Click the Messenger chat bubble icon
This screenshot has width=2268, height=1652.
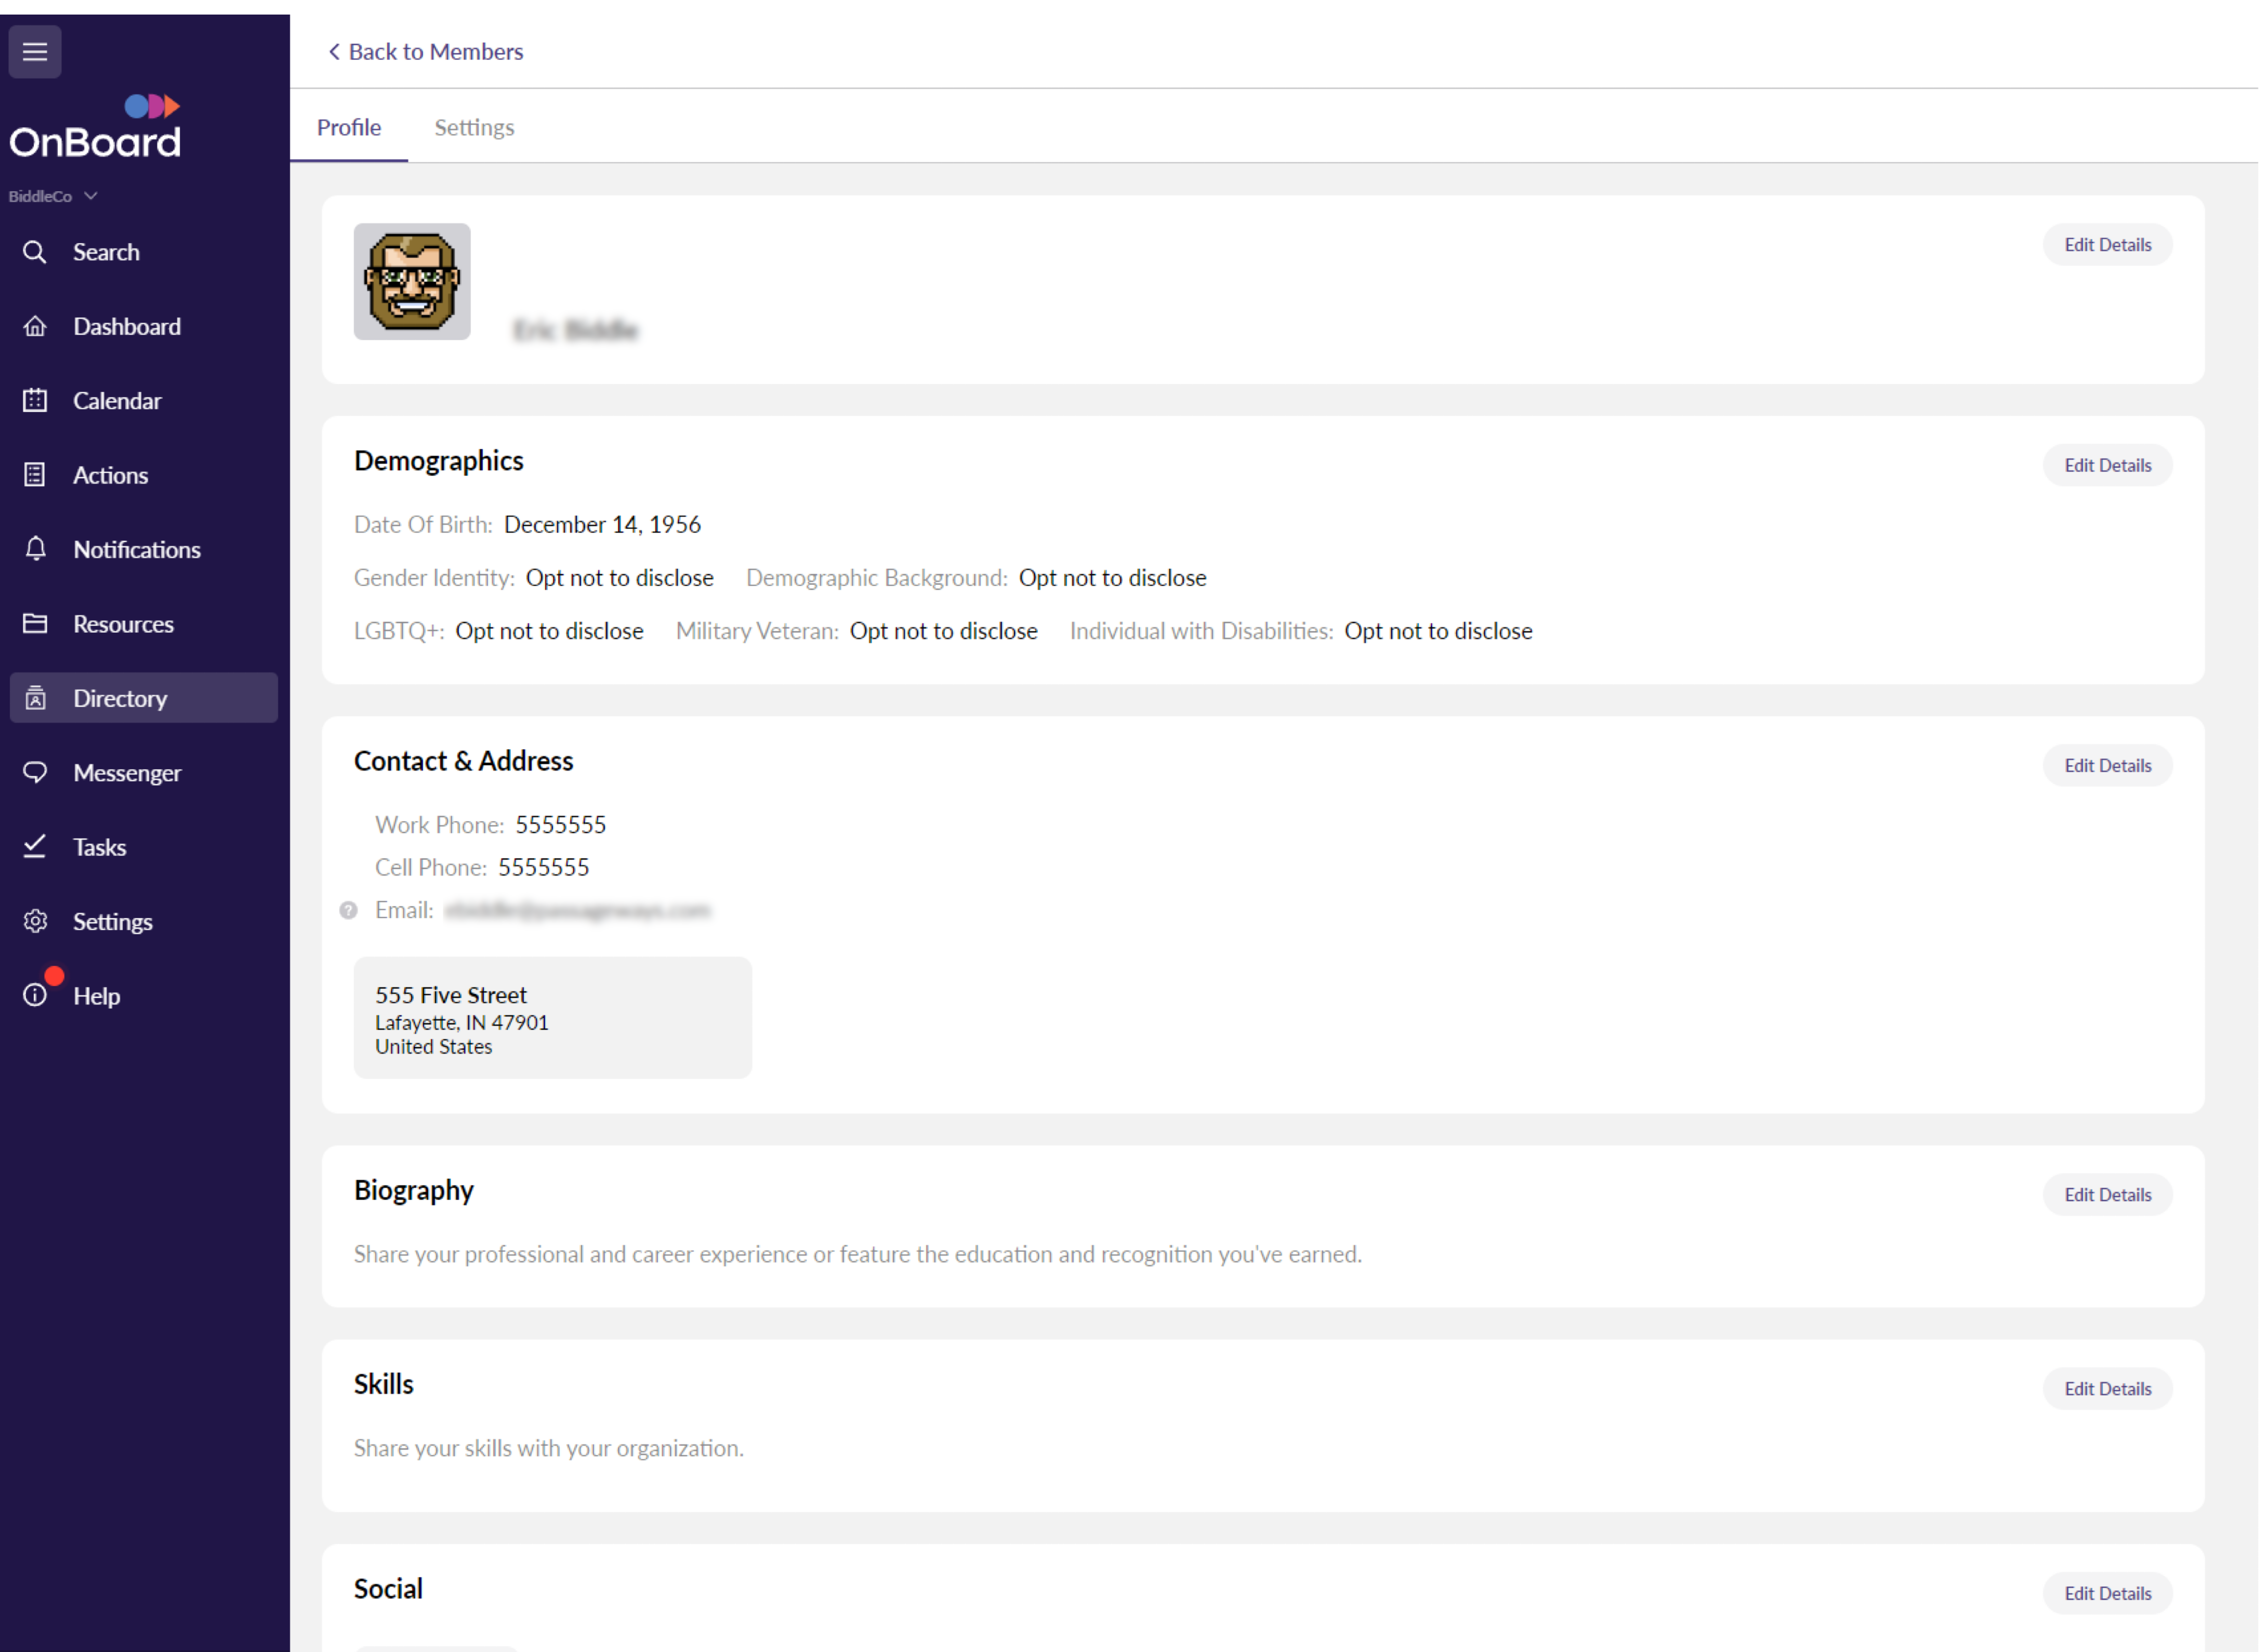[35, 773]
